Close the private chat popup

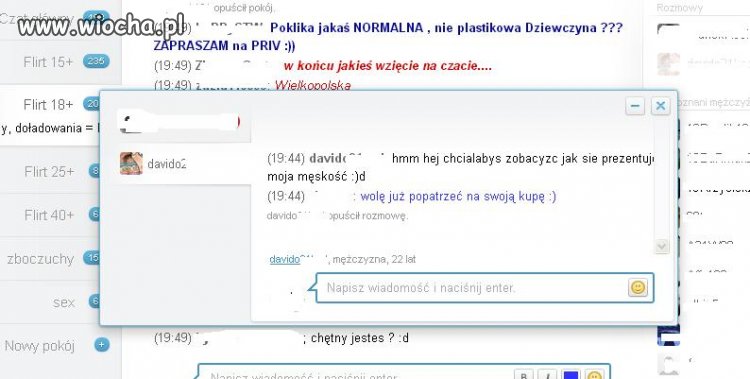coord(661,106)
